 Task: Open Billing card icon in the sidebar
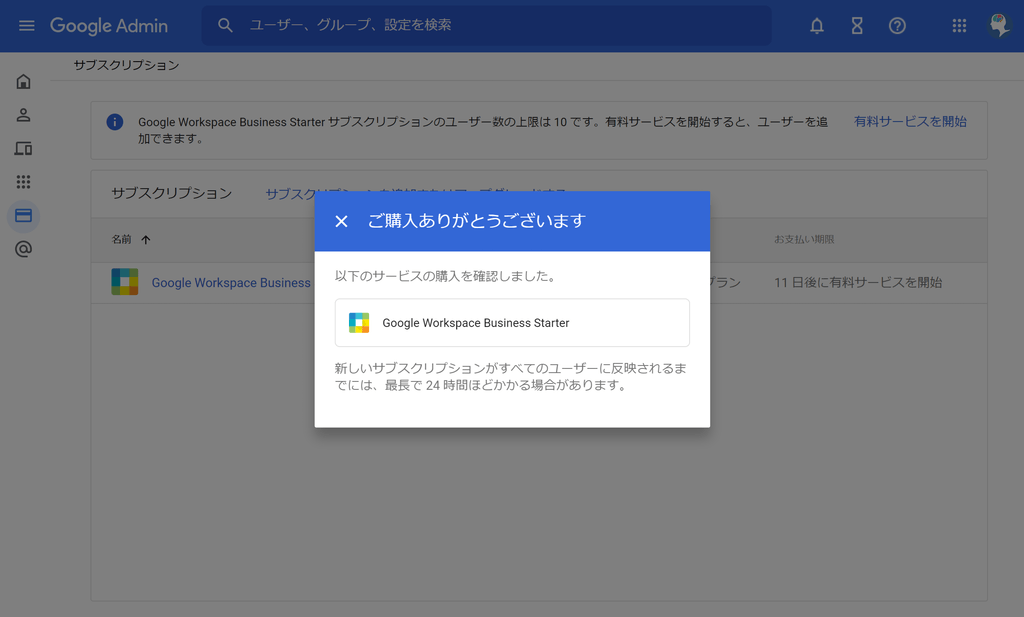click(24, 215)
